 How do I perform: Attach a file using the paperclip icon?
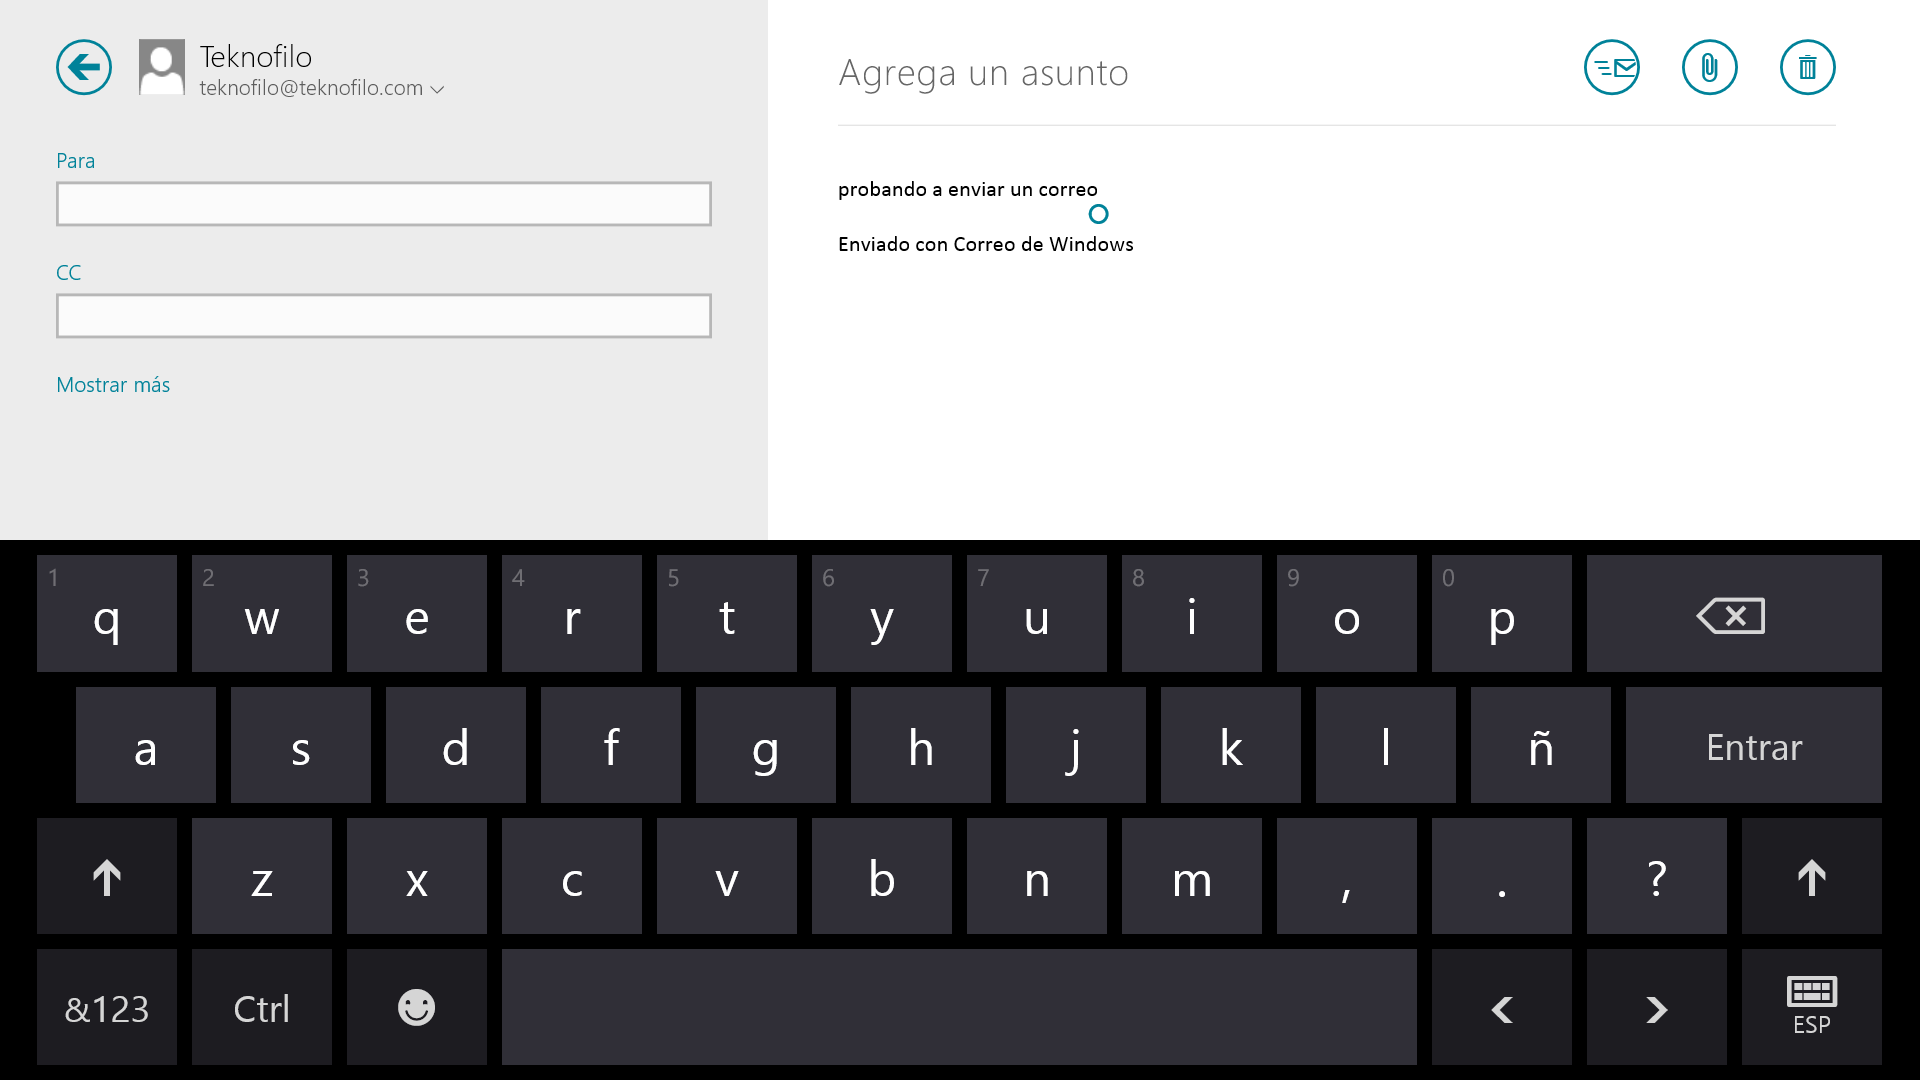[1709, 67]
